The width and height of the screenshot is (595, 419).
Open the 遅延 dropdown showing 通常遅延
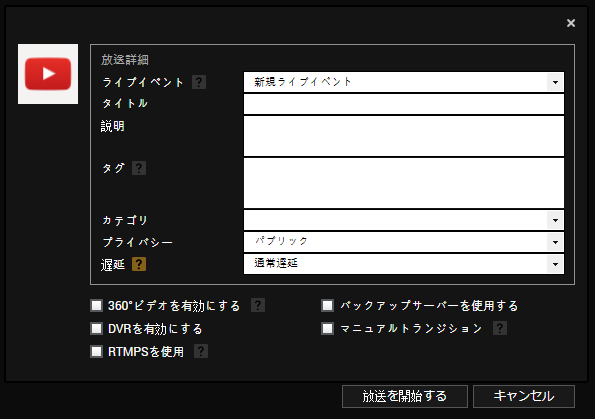(404, 264)
